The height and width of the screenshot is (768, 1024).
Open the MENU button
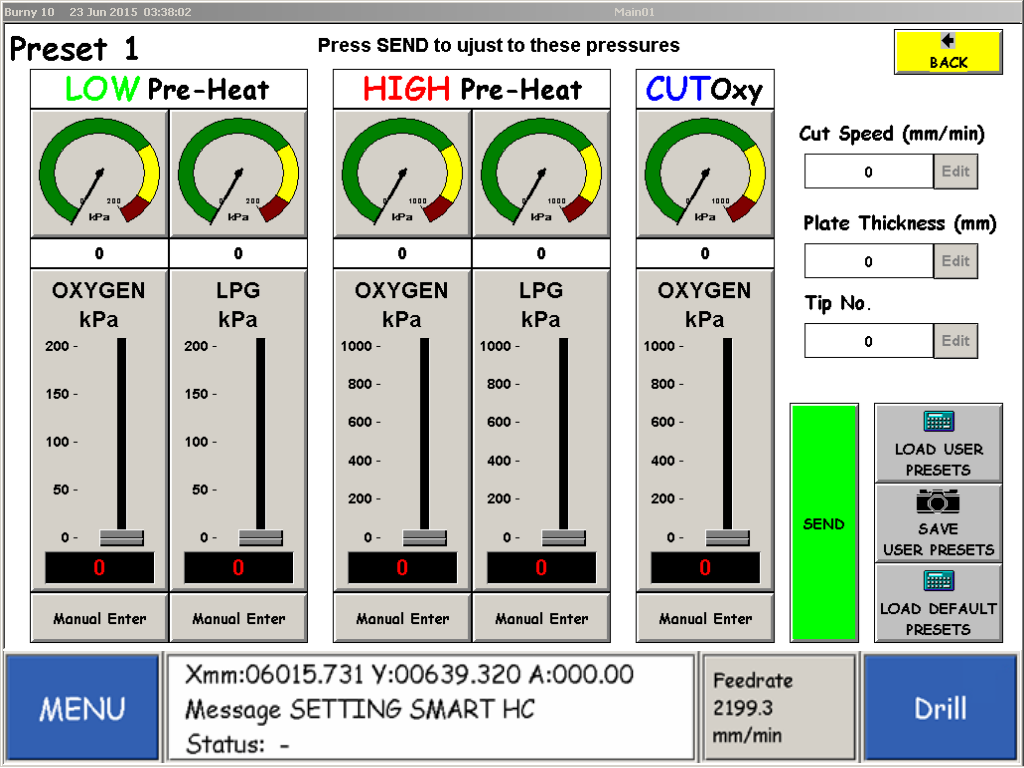(x=82, y=708)
